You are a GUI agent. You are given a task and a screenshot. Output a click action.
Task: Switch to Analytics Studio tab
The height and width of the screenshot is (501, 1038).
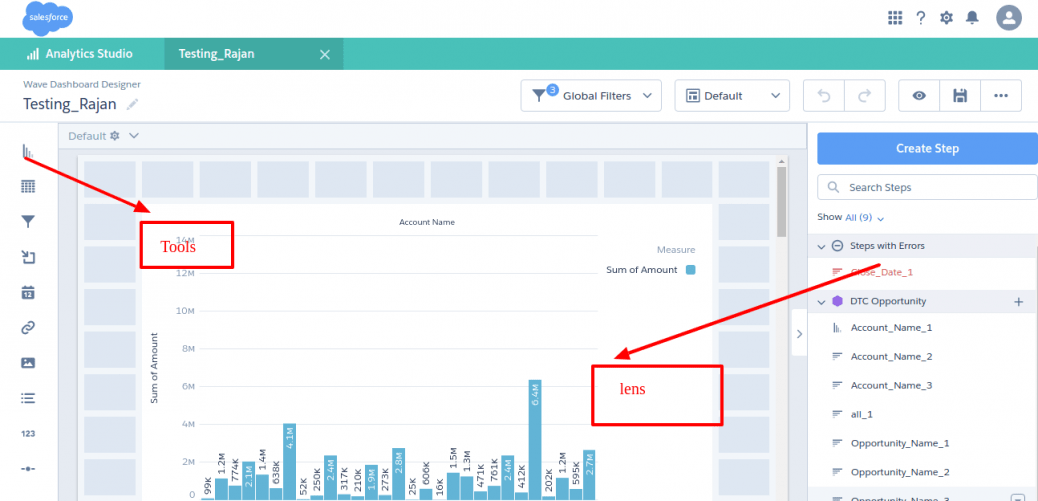point(79,54)
